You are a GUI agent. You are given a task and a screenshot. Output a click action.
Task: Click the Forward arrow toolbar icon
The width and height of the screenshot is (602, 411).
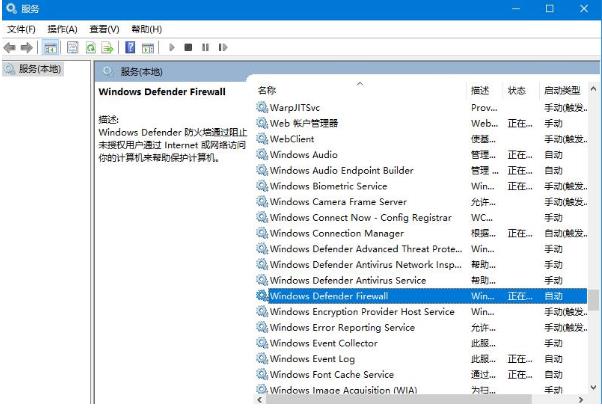coord(26,48)
